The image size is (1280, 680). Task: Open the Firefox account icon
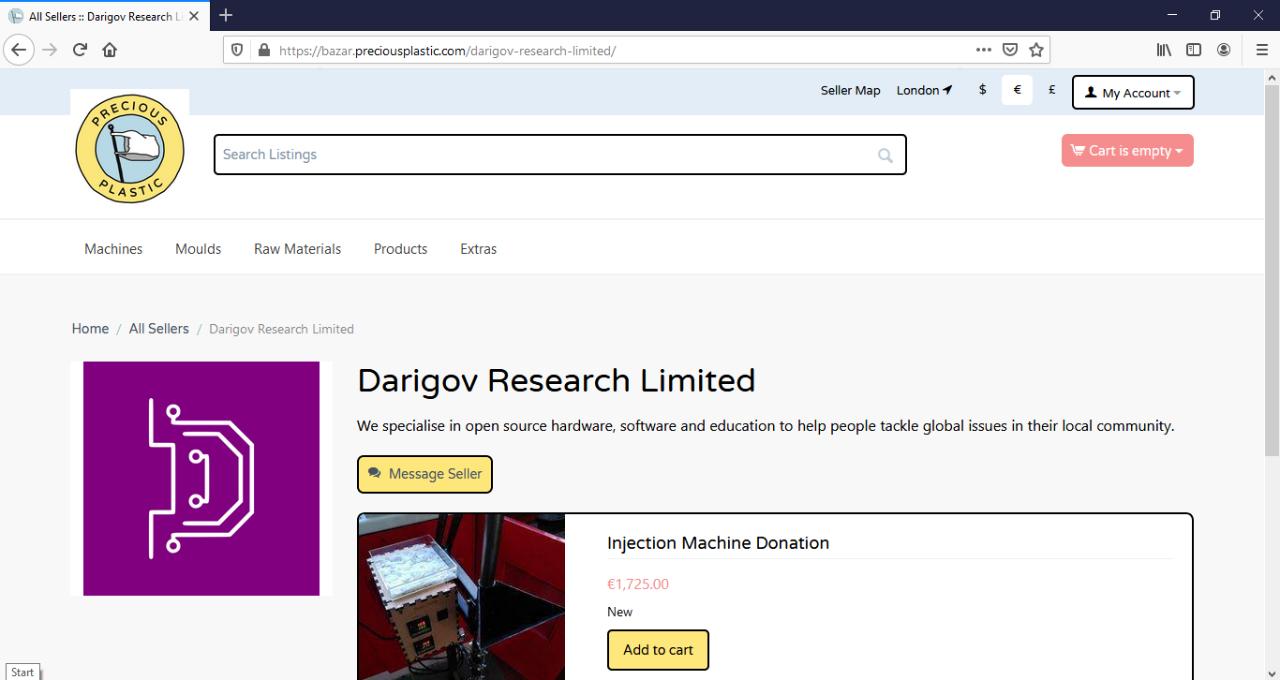[1223, 50]
